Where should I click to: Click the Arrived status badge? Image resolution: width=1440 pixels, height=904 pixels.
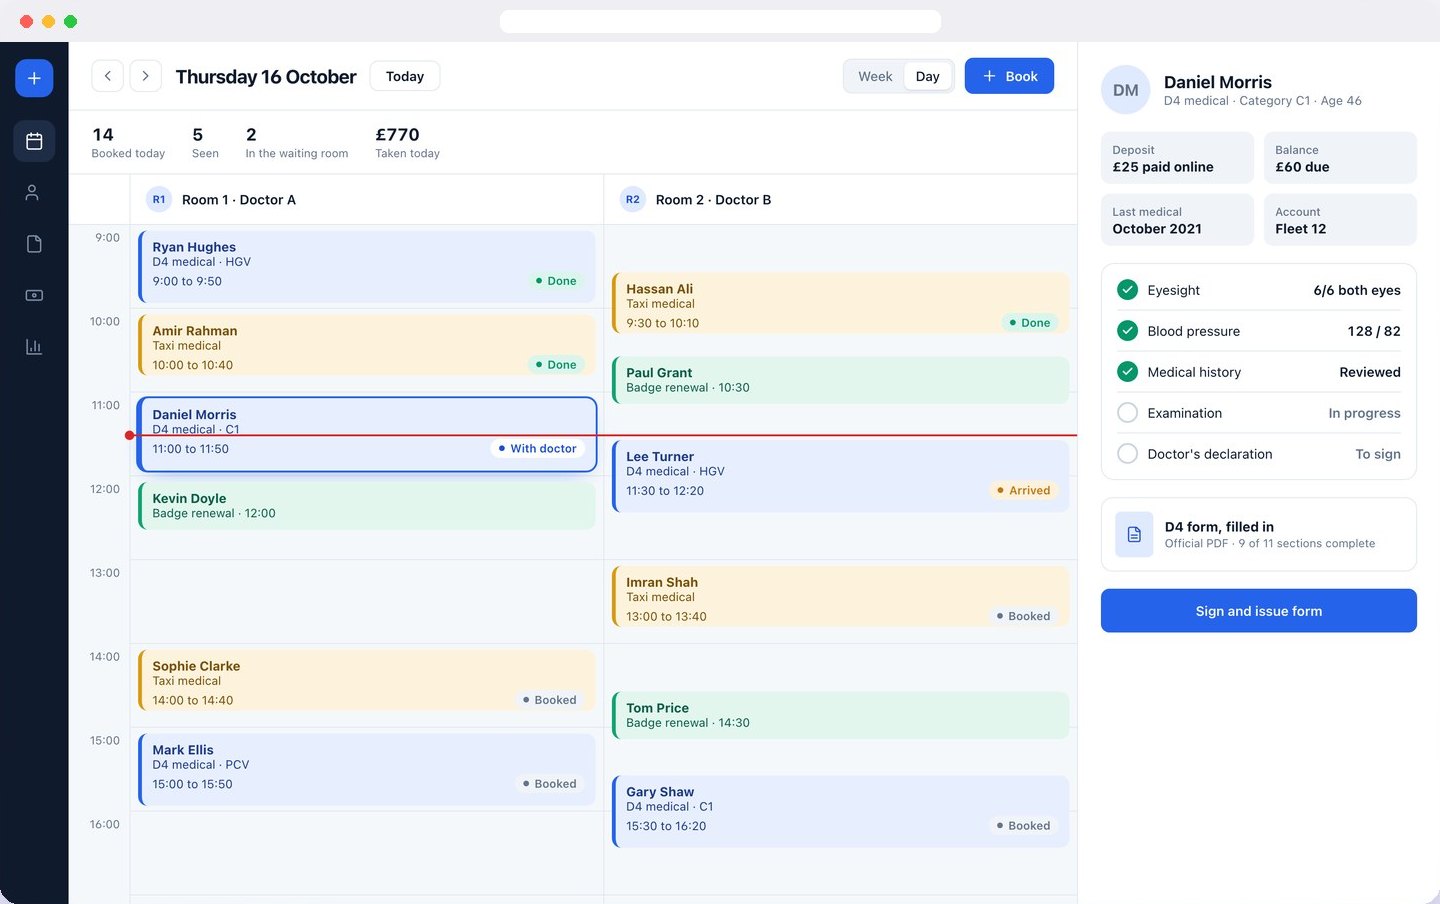[1024, 491]
